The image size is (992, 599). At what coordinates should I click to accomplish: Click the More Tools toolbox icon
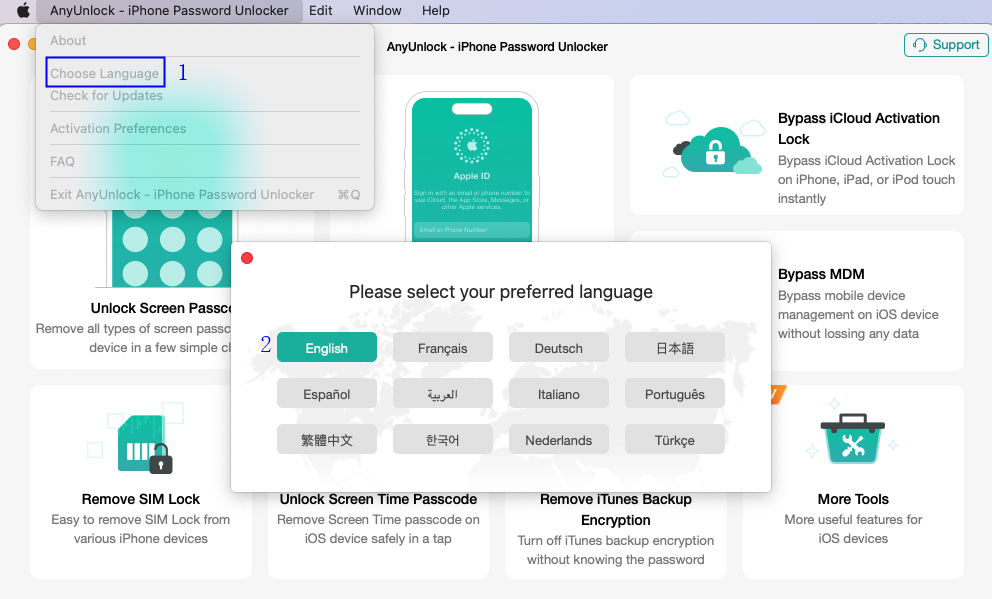click(852, 439)
